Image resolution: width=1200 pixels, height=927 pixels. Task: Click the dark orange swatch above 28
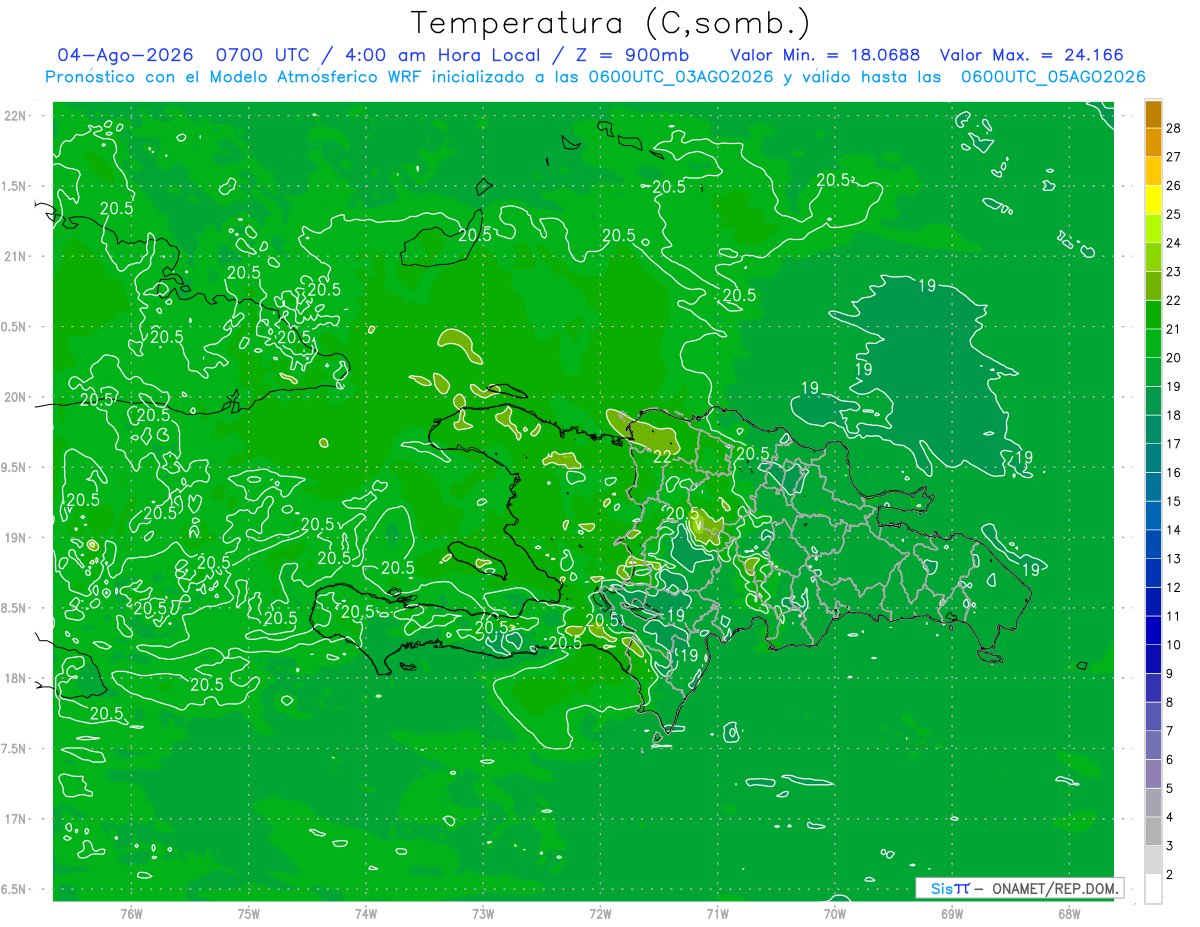coord(1153,114)
